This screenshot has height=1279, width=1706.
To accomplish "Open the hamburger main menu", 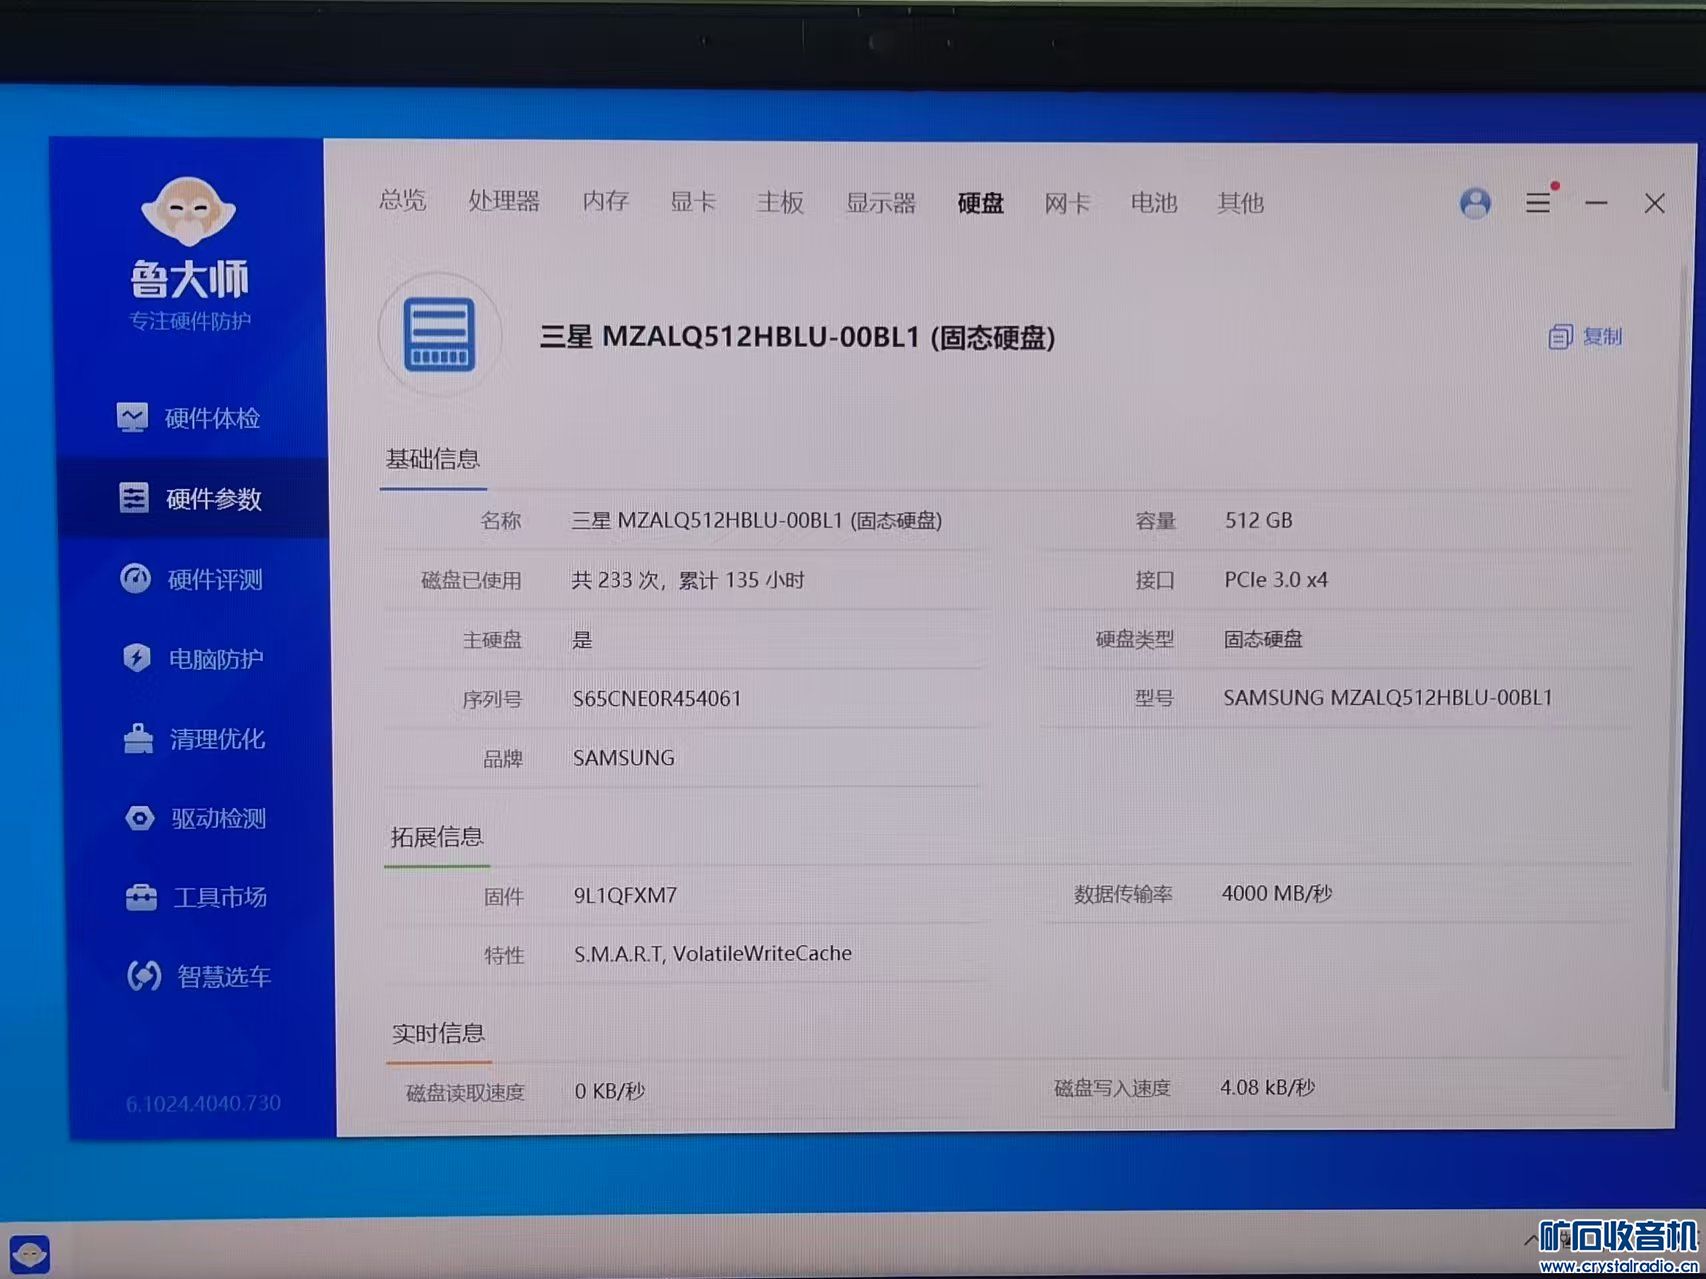I will coord(1538,203).
